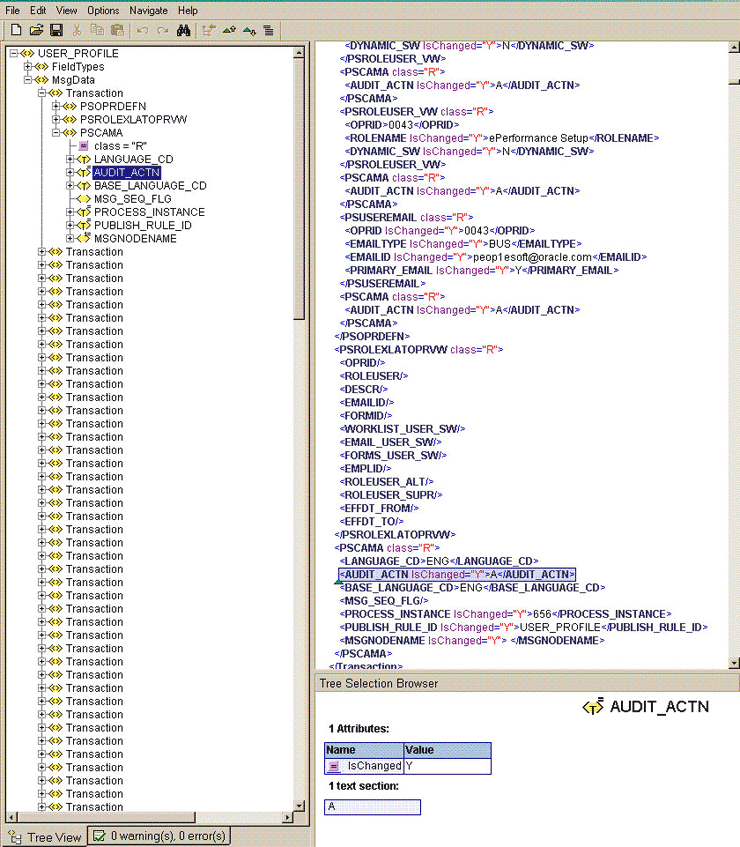Create a new document via toolbar icon
Image resolution: width=740 pixels, height=847 pixels.
(x=16, y=30)
